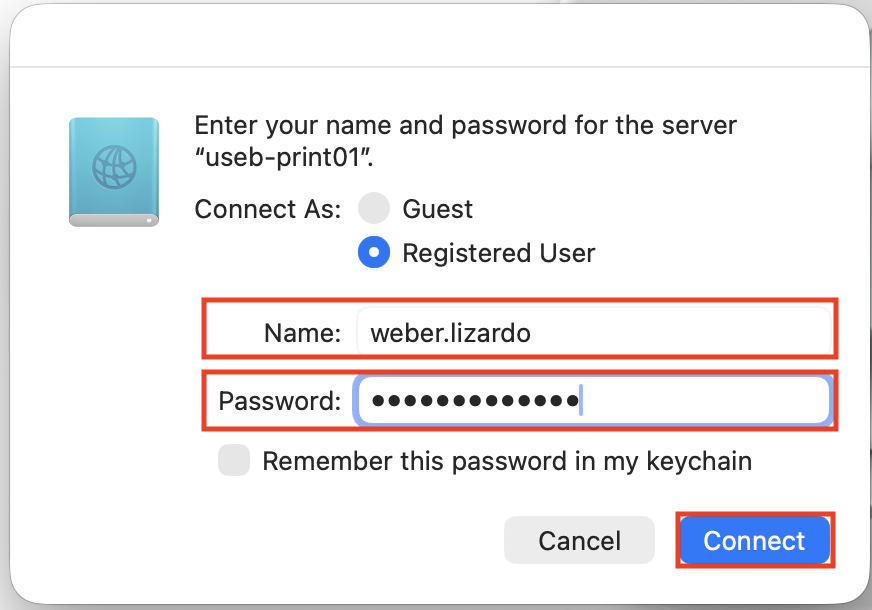
Task: Click the "Registered User" label text
Action: [x=498, y=253]
